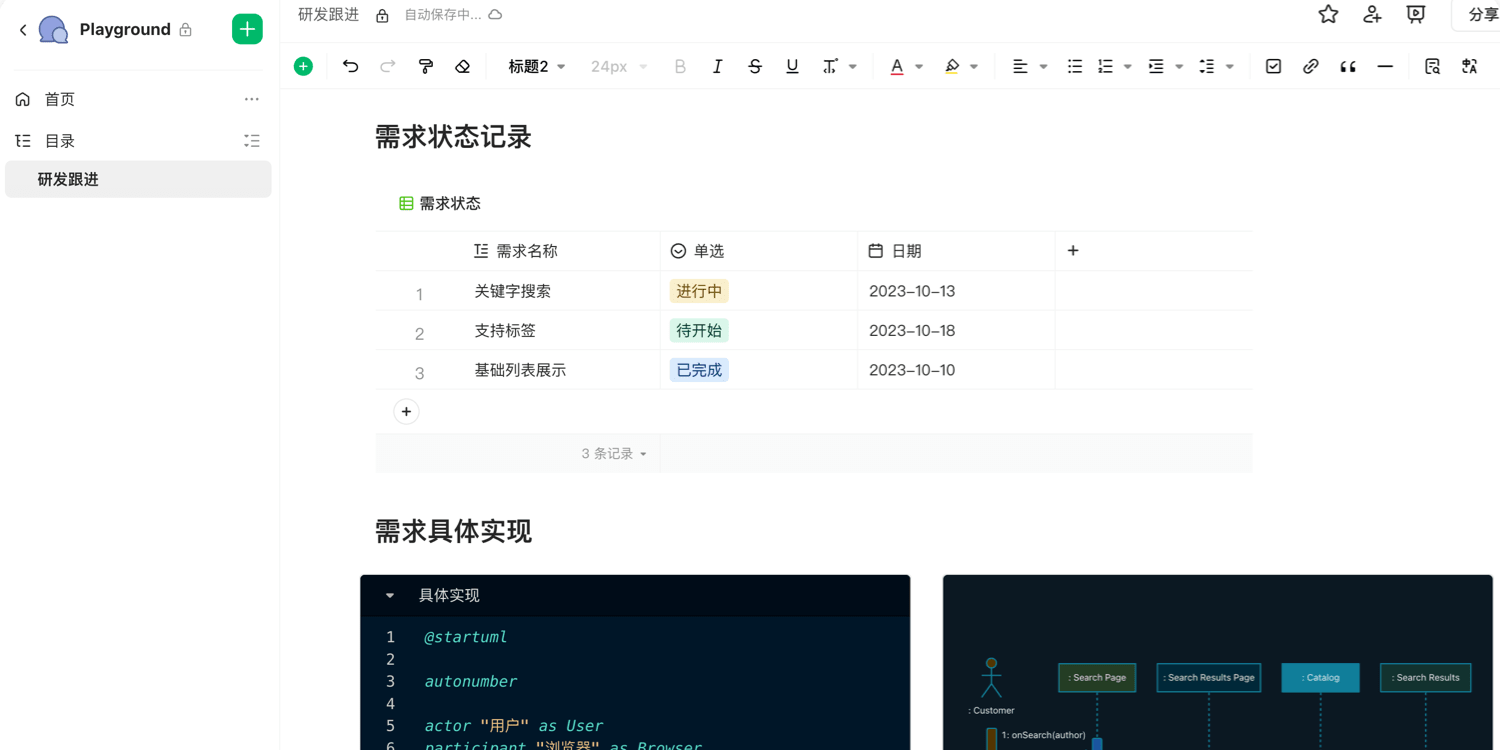The width and height of the screenshot is (1500, 750).
Task: Start presentation mode icon
Action: pos(1415,14)
